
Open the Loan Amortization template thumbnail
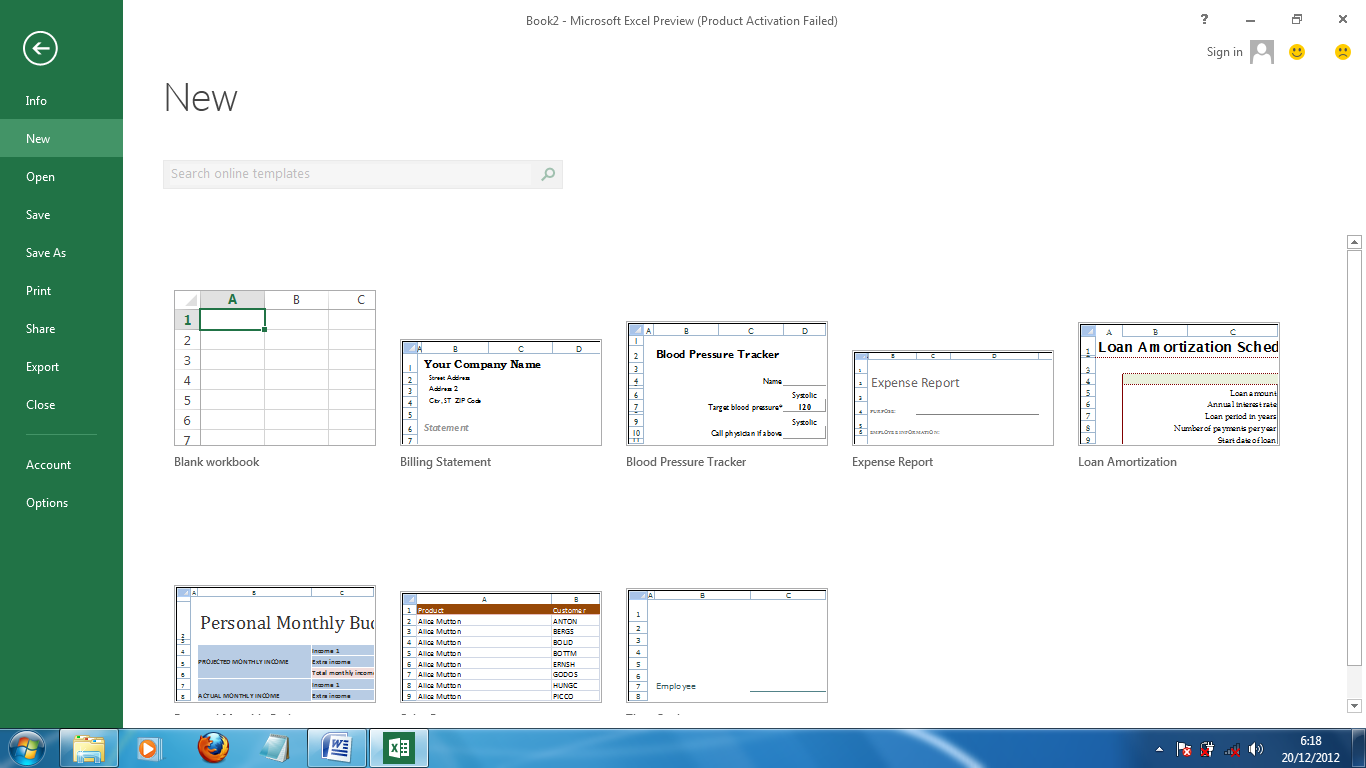click(1179, 384)
